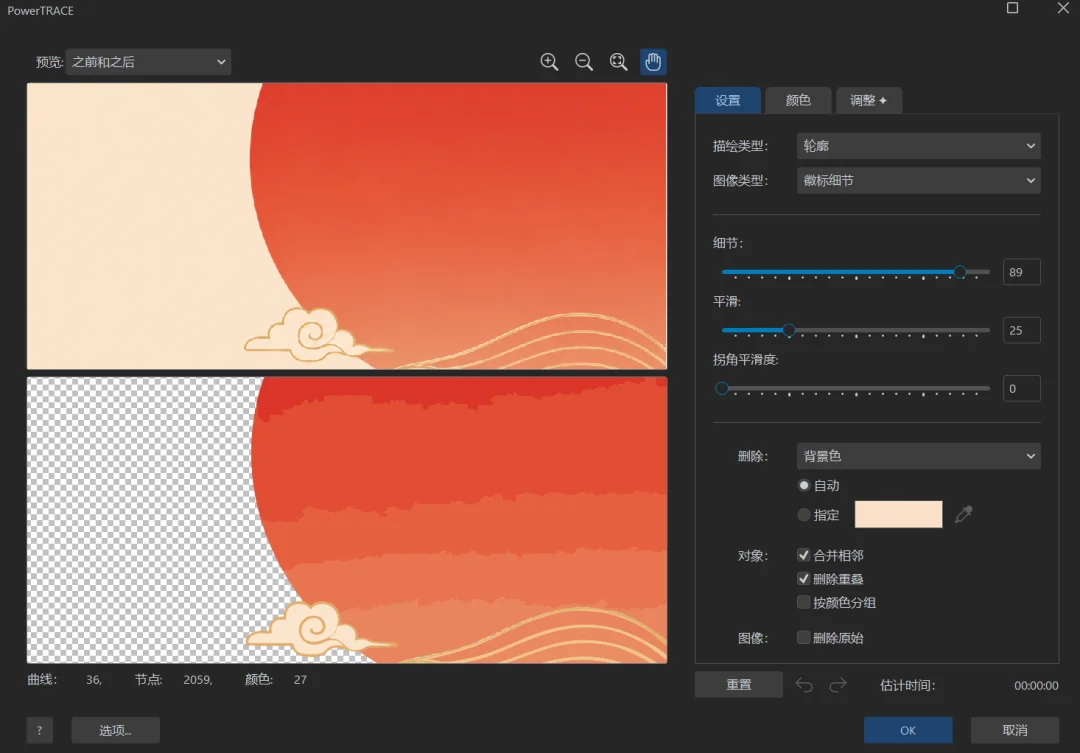Click the estimated time value 00:00:00

pos(1036,685)
